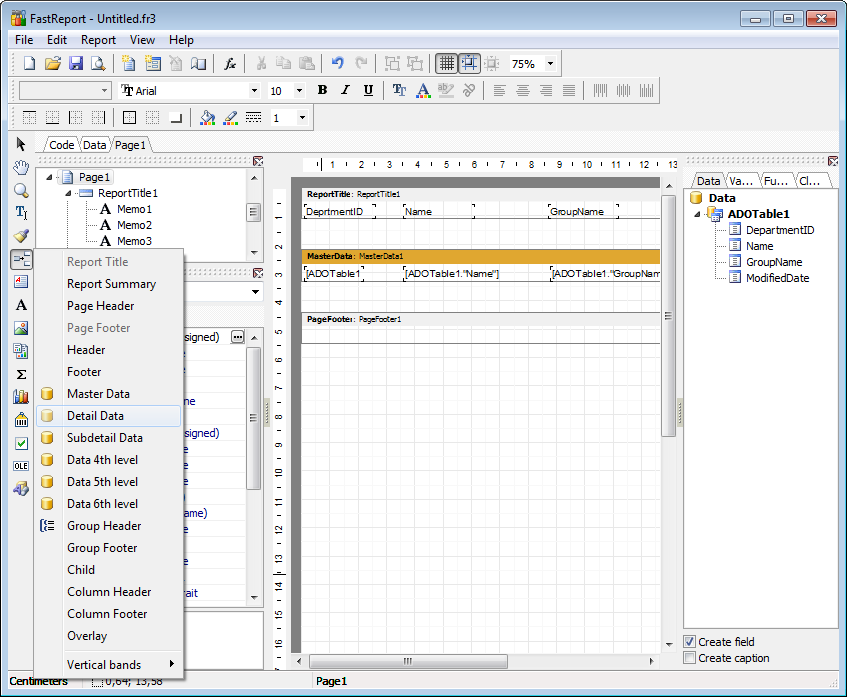Apply Bold formatting

(x=322, y=90)
